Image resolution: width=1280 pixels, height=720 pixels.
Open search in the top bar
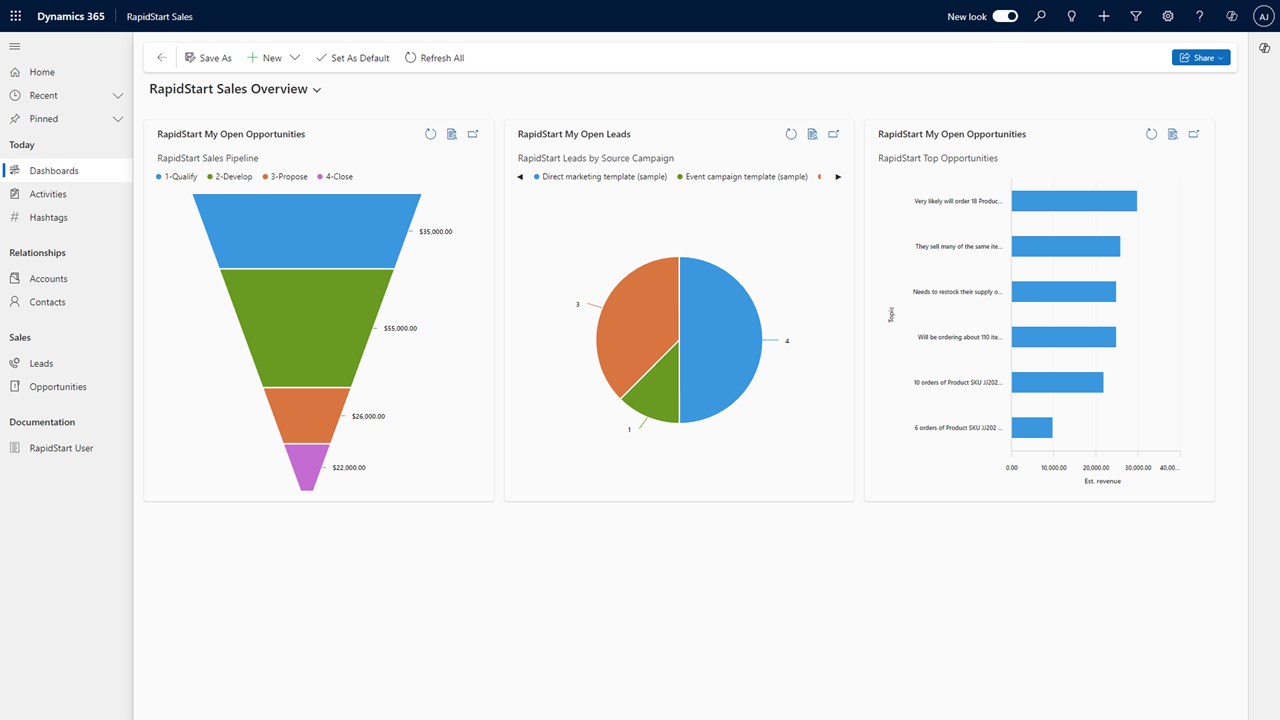[1040, 16]
